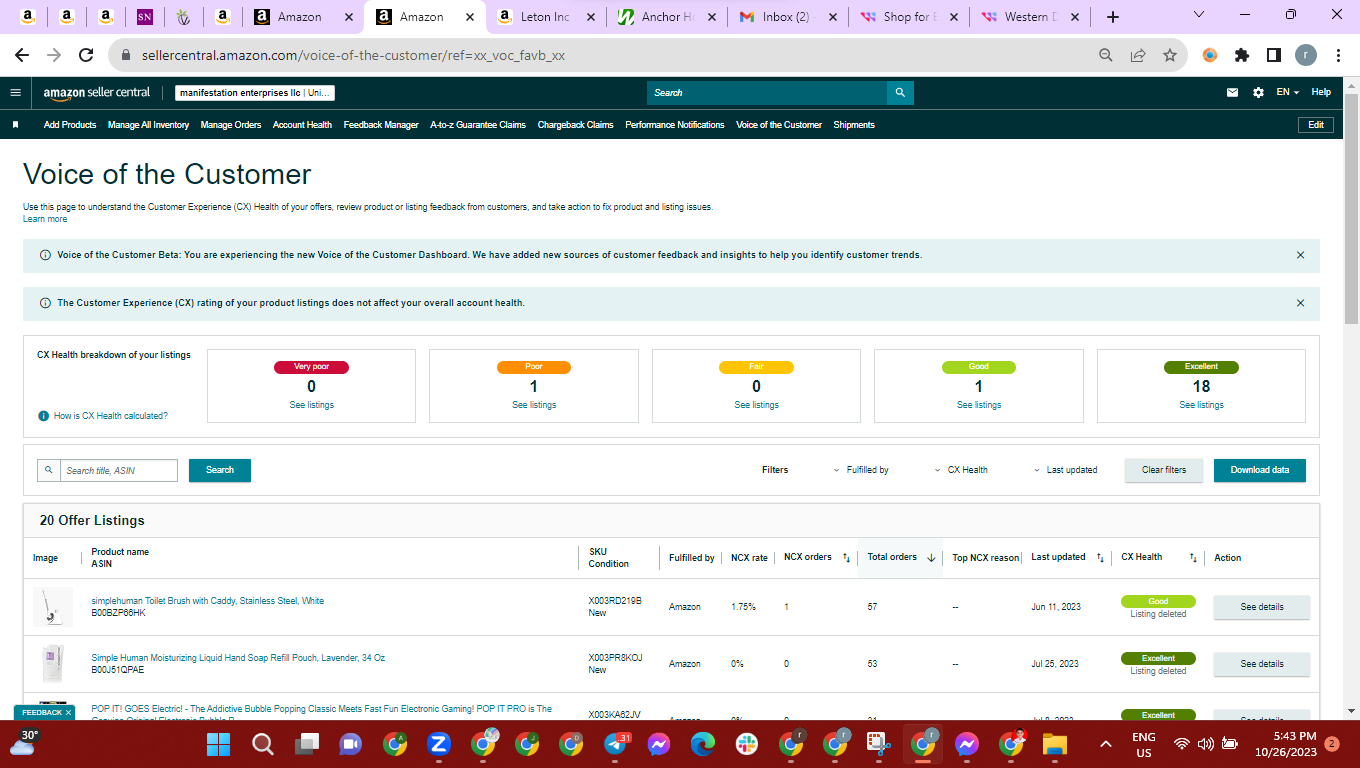Go to Manage Orders

click(x=231, y=125)
